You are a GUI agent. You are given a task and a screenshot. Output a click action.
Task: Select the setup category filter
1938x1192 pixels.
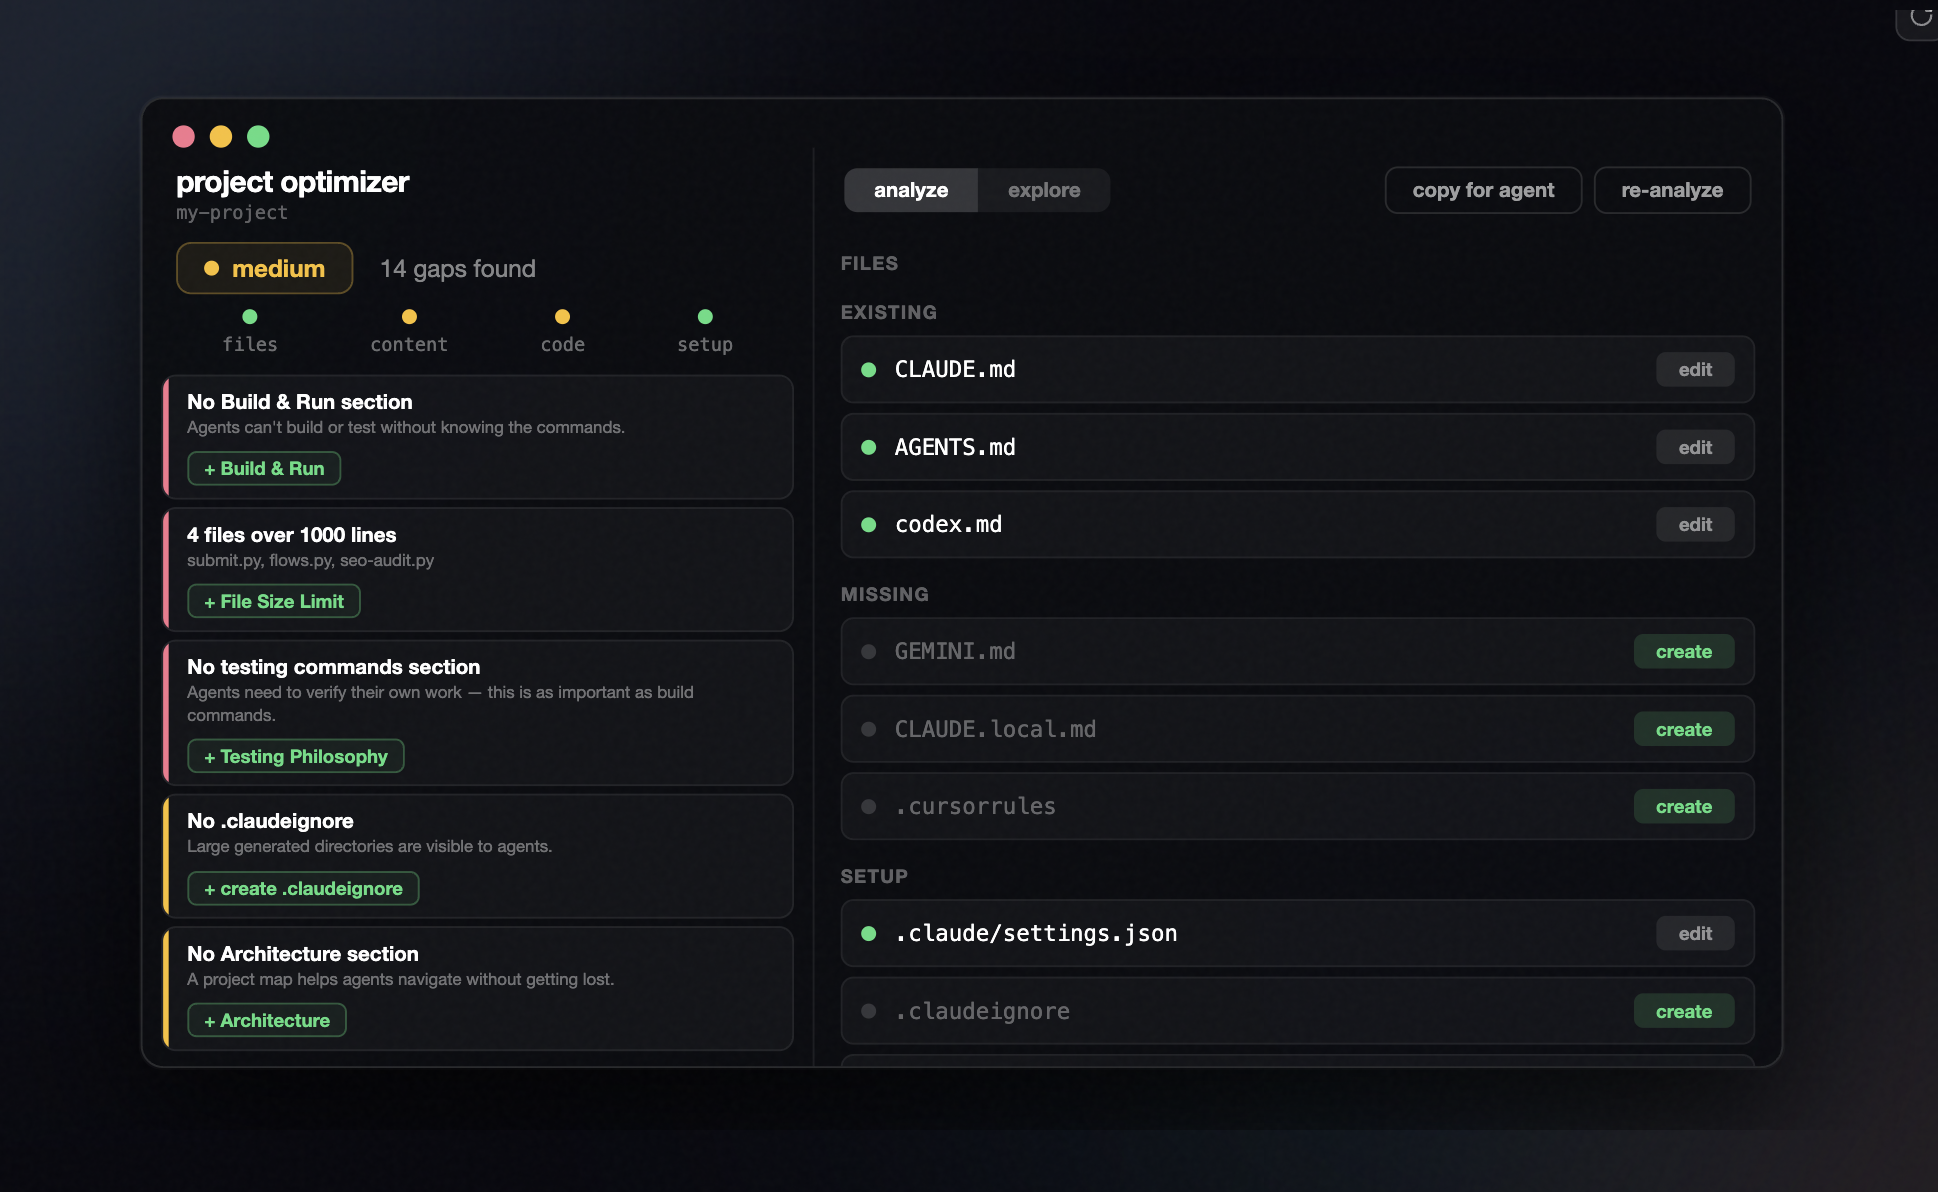point(705,332)
